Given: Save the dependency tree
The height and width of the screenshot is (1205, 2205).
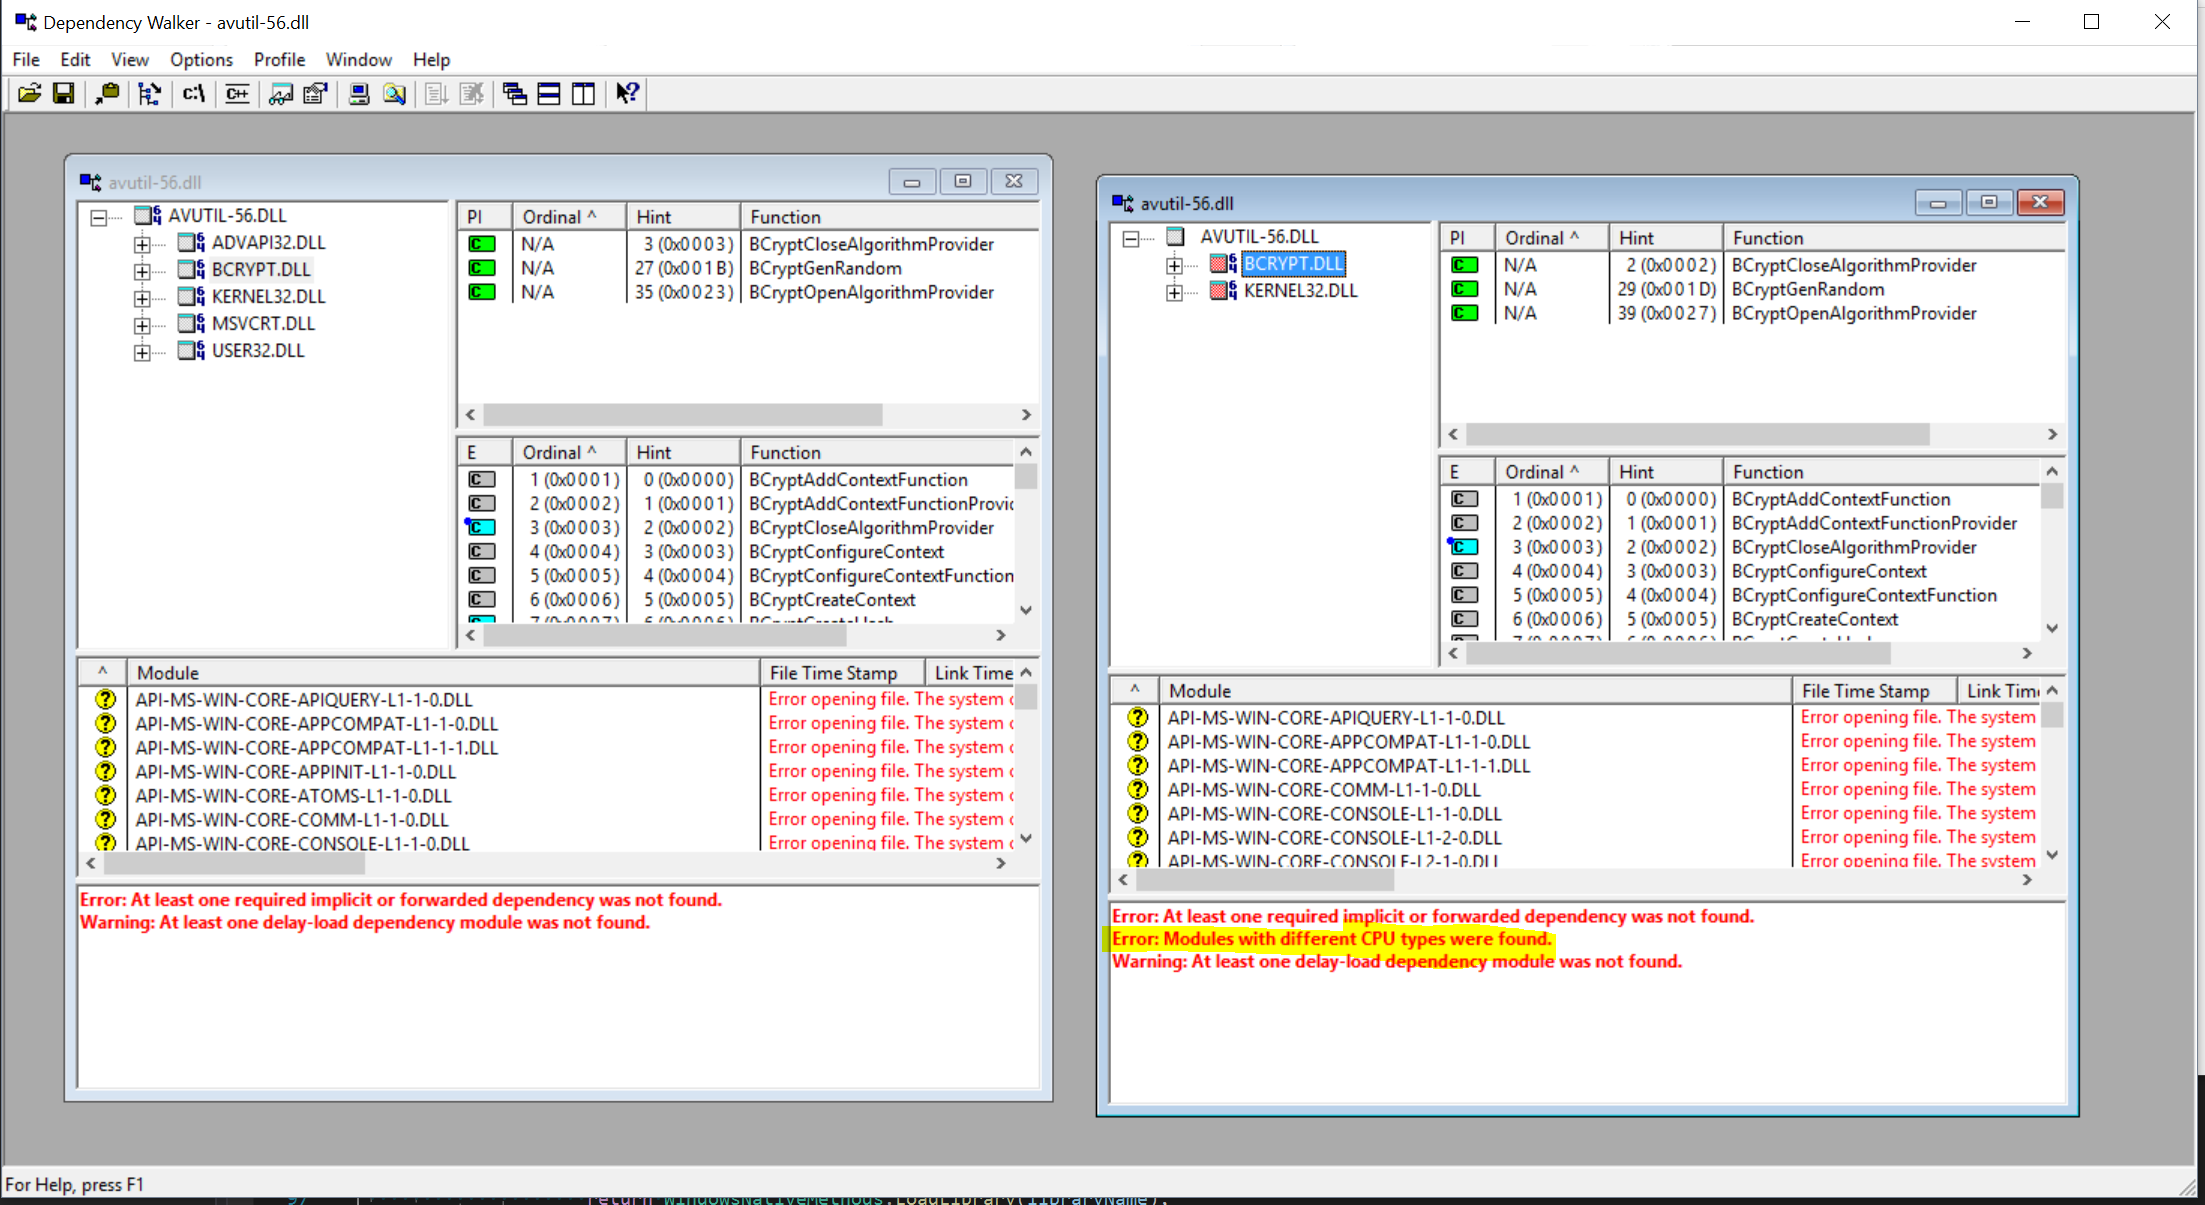Looking at the screenshot, I should [63, 93].
